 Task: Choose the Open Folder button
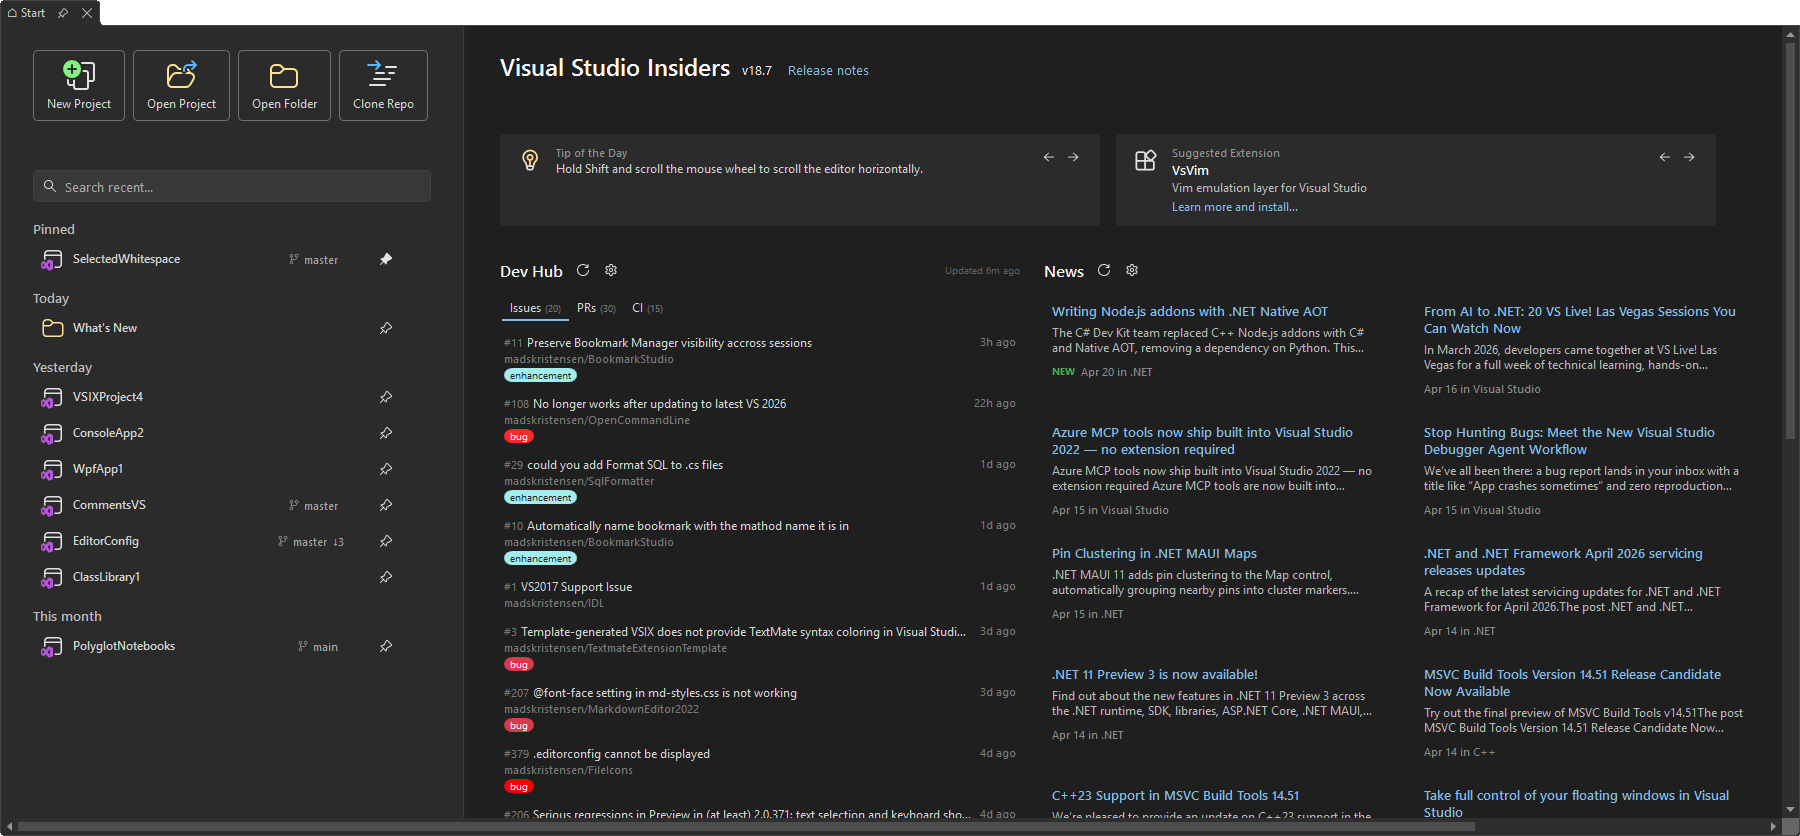284,85
